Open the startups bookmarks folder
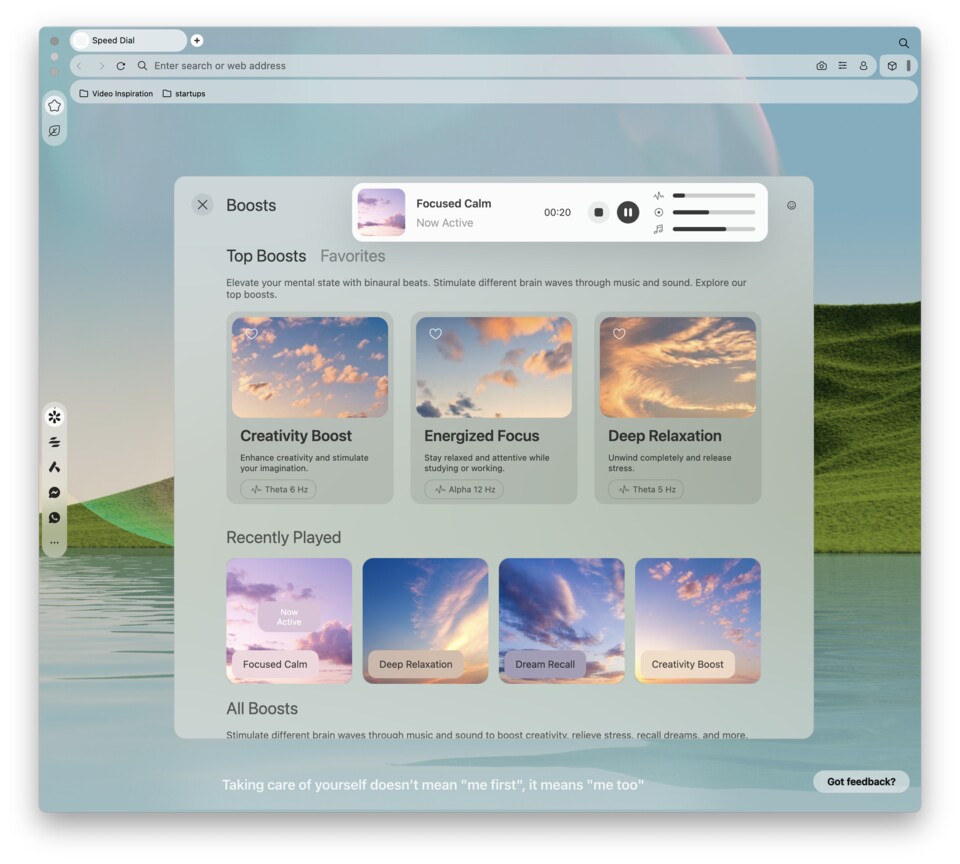The width and height of the screenshot is (960, 864). coord(184,94)
